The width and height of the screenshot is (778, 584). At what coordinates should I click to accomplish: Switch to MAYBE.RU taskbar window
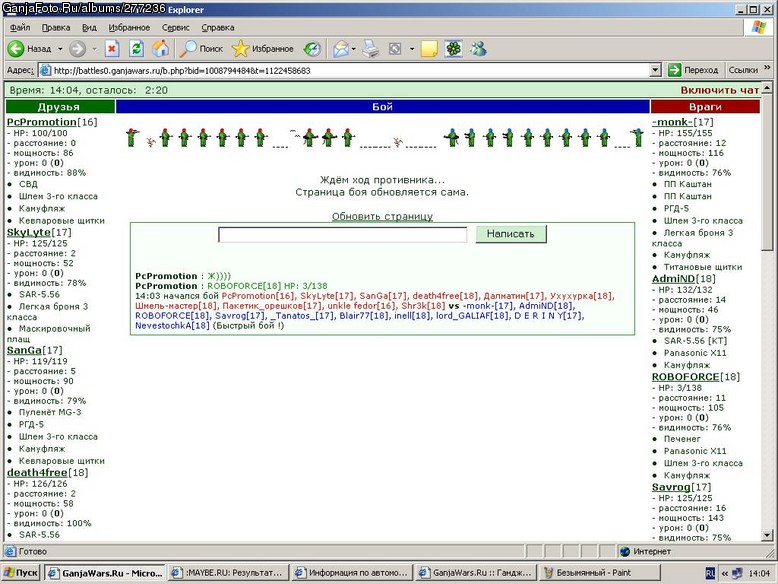click(228, 573)
